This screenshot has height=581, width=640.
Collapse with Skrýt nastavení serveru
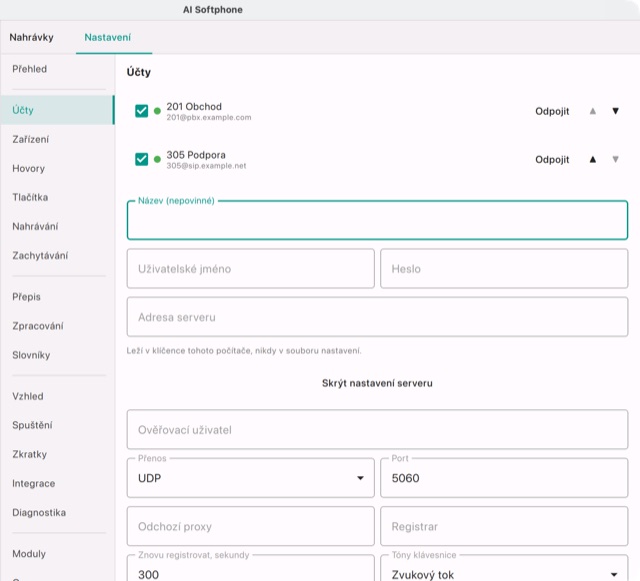click(x=377, y=383)
